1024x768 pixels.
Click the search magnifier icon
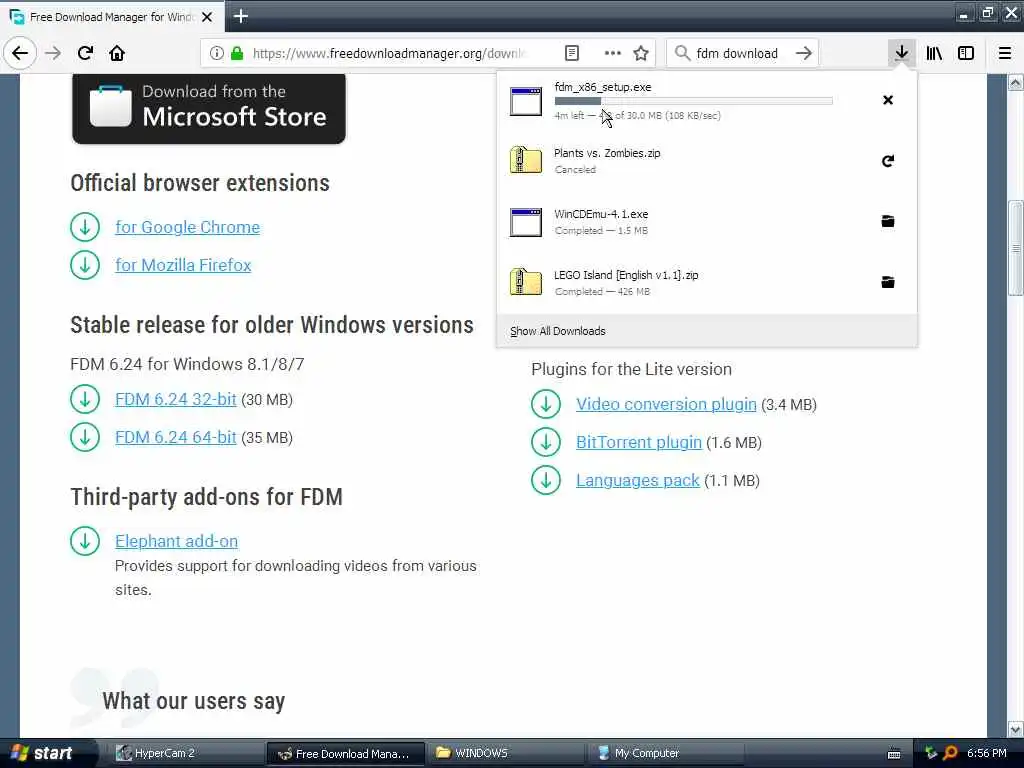(x=682, y=53)
